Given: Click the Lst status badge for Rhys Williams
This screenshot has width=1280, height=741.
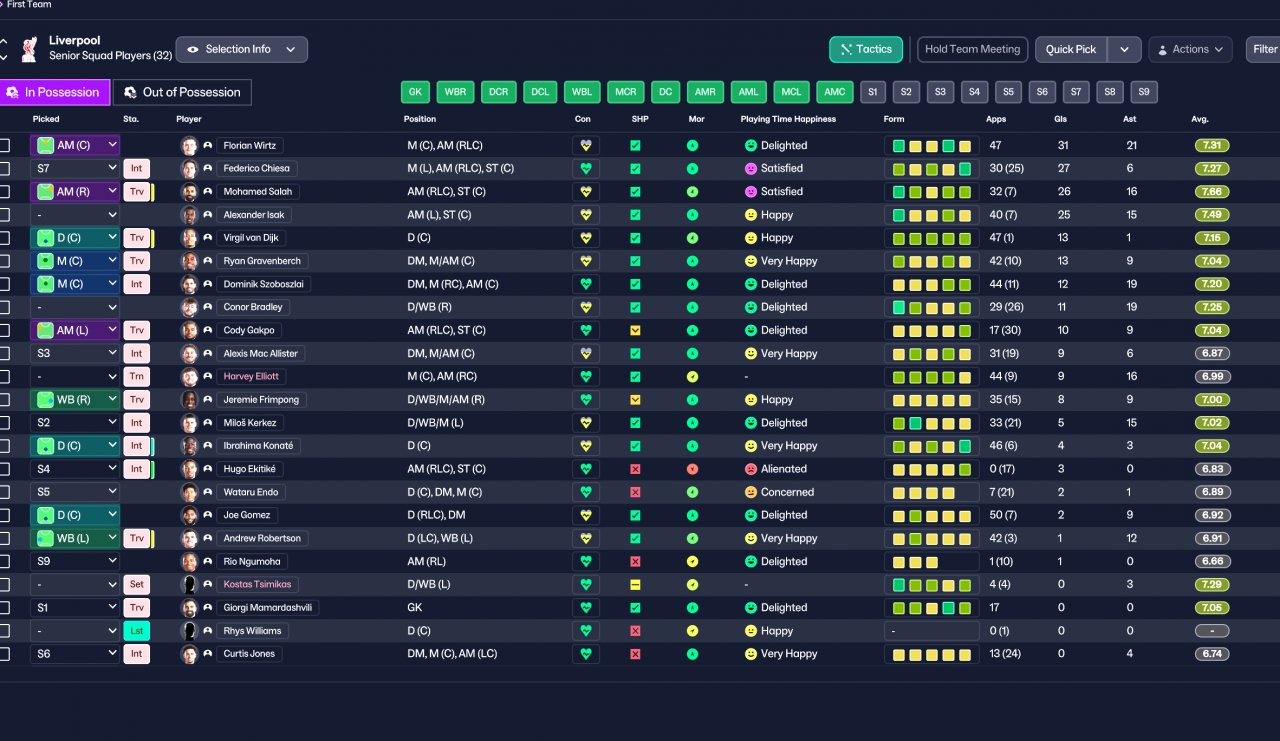Looking at the screenshot, I should [x=136, y=631].
